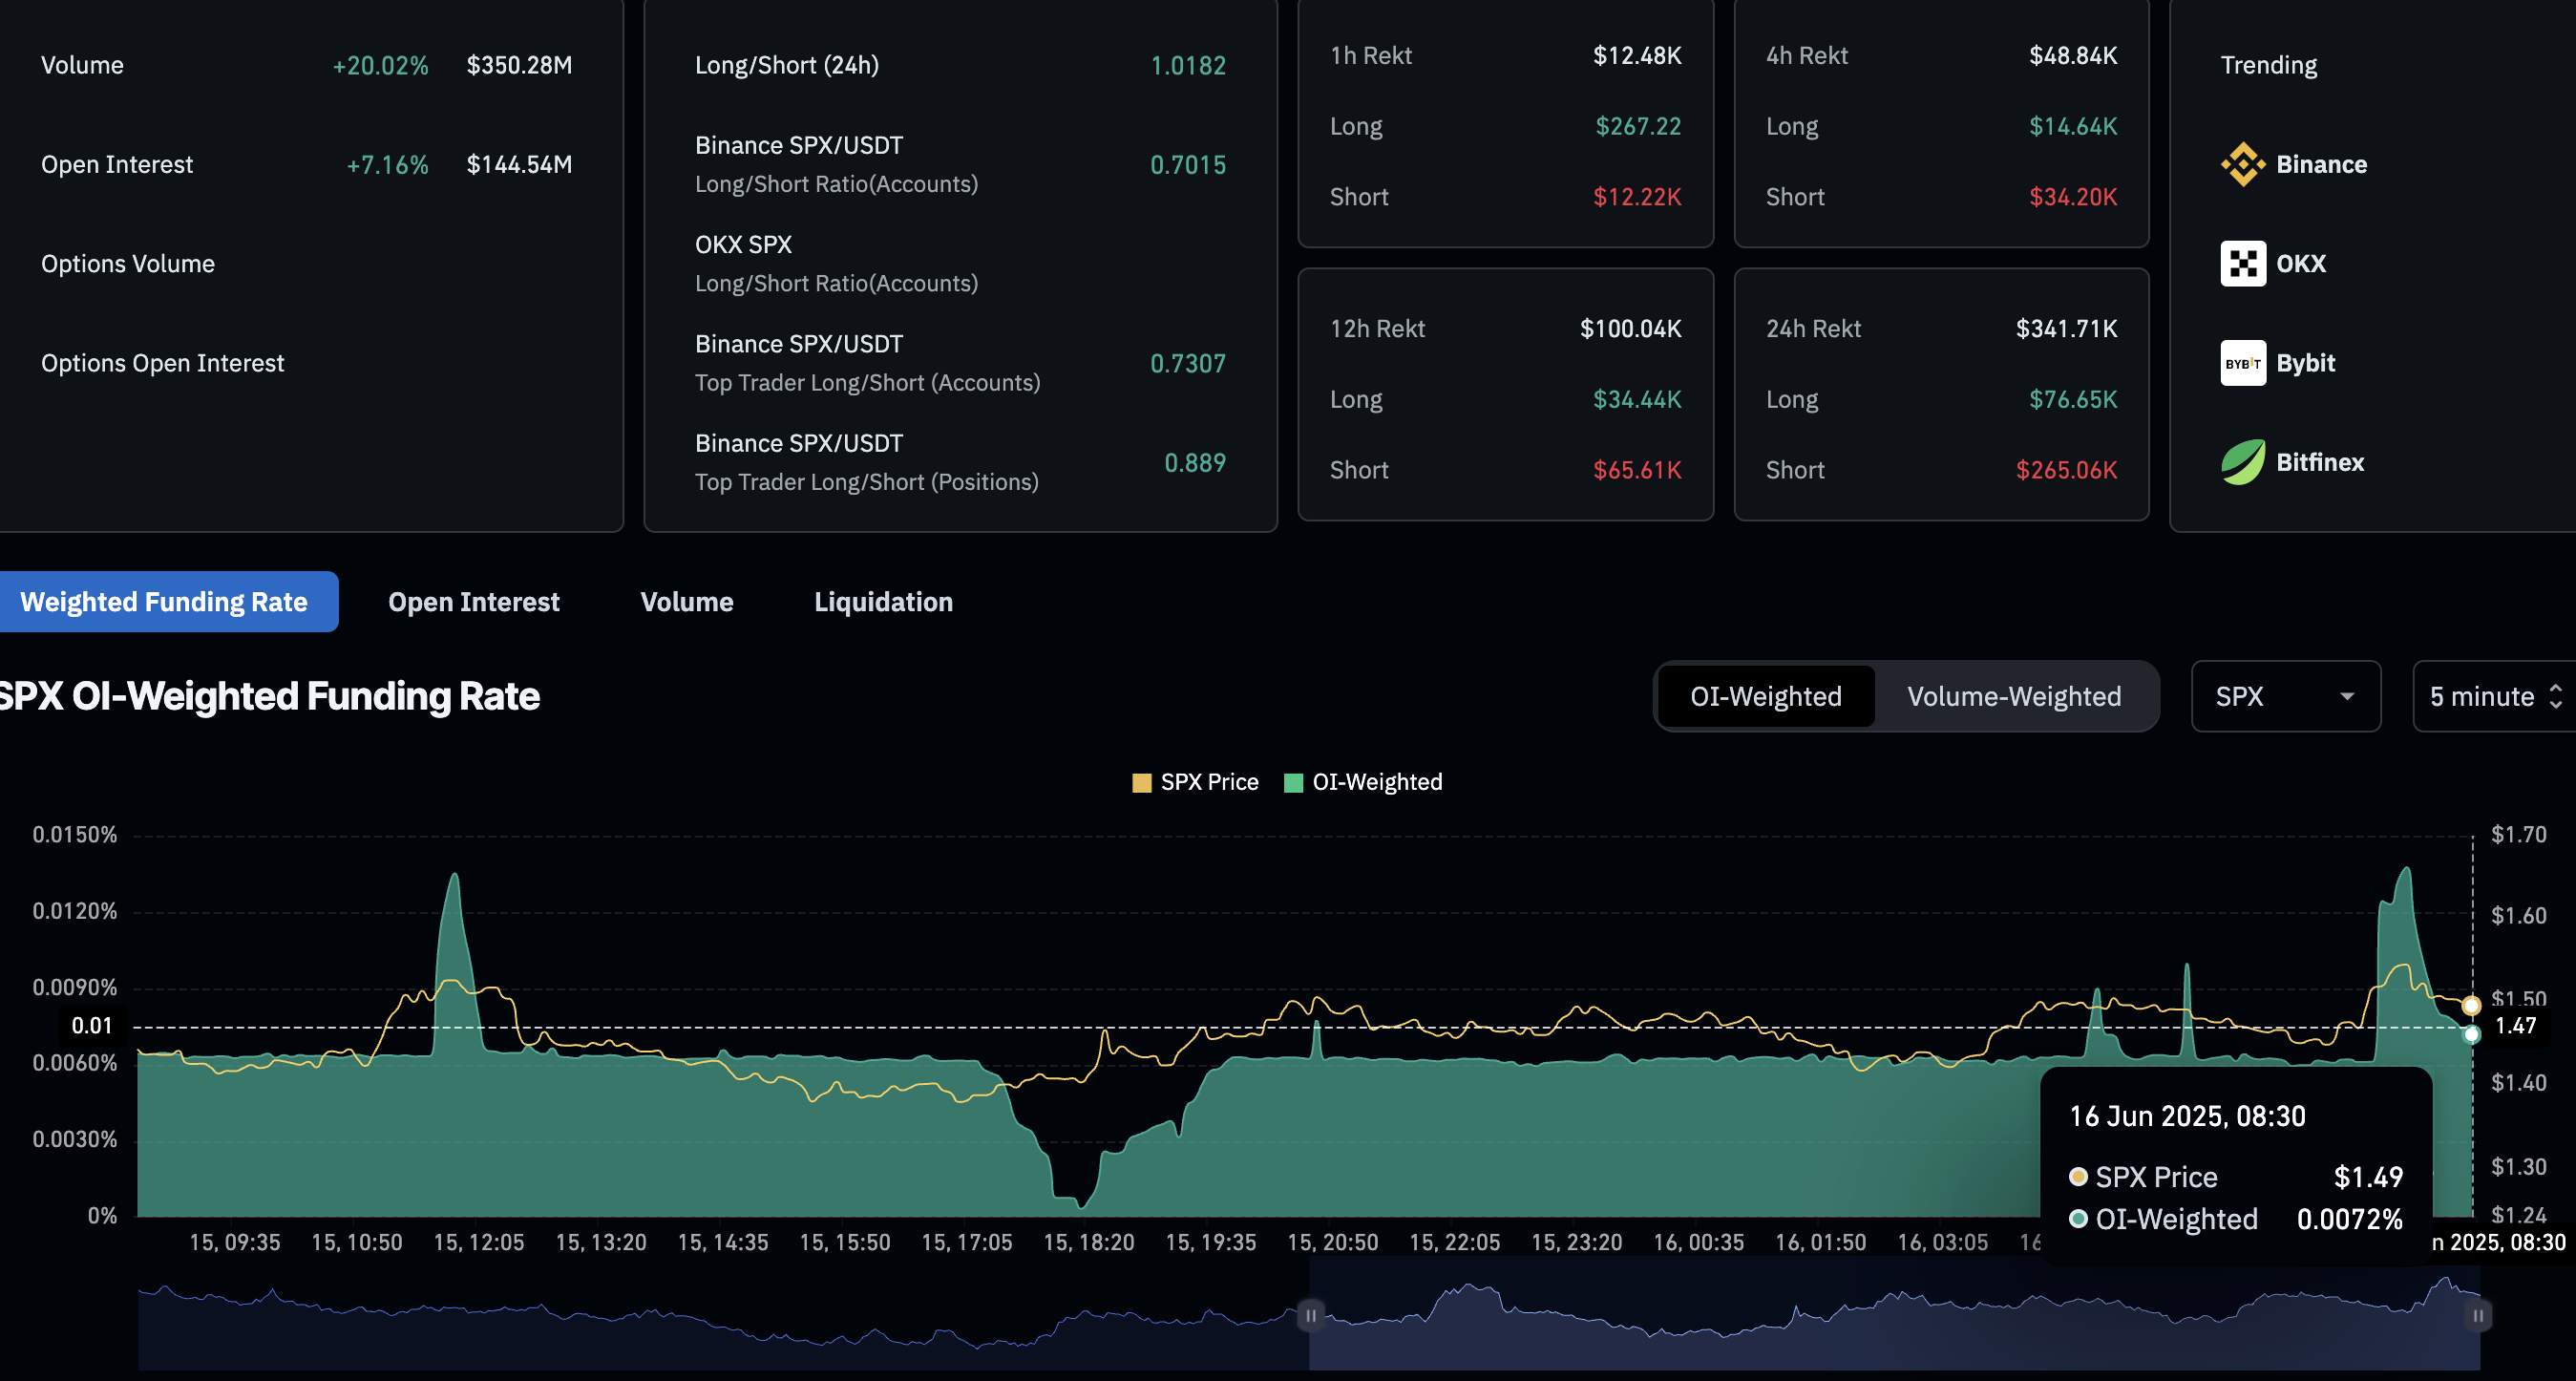Switch to Volume-Weighted funding rate
This screenshot has height=1381, width=2576.
2013,696
